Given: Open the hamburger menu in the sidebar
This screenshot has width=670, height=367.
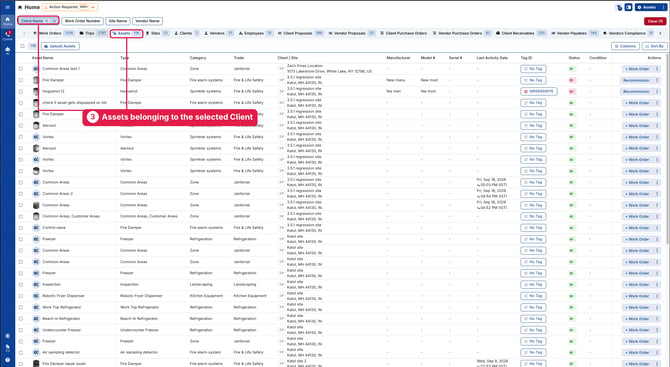Looking at the screenshot, I should tap(7, 7).
